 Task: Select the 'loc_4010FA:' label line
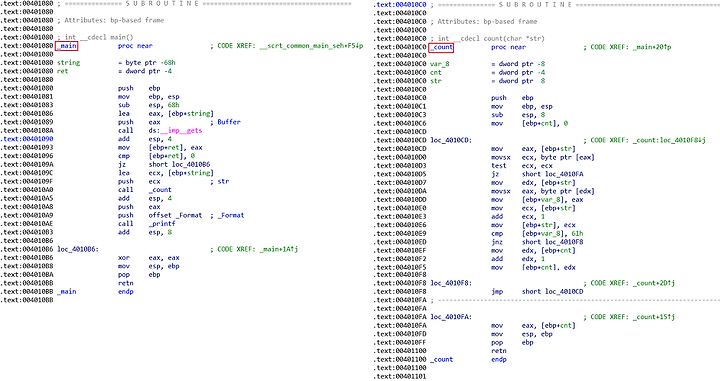[x=451, y=317]
